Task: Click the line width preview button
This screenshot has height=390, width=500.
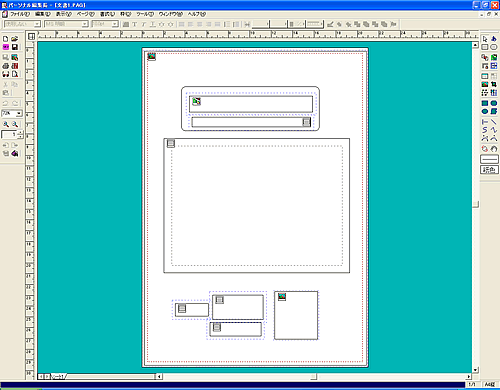Action: pos(489,159)
